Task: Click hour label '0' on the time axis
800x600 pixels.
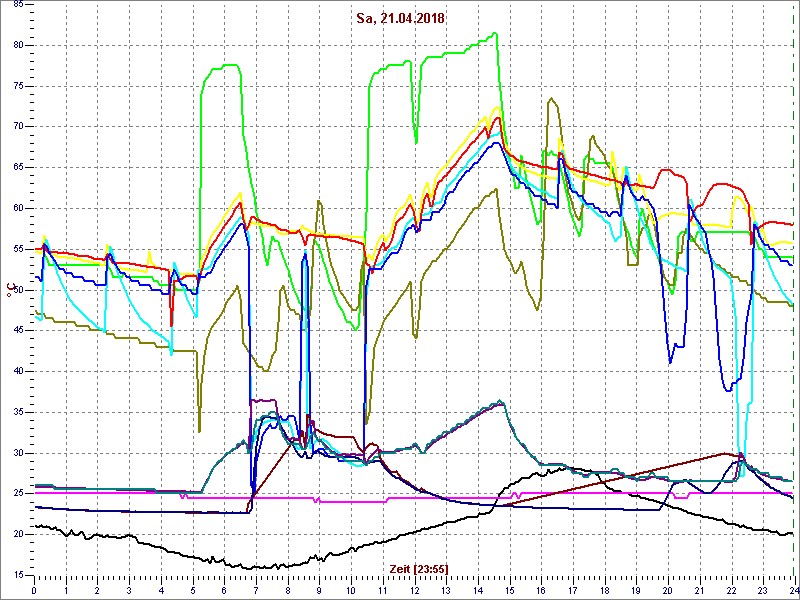Action: point(34,591)
